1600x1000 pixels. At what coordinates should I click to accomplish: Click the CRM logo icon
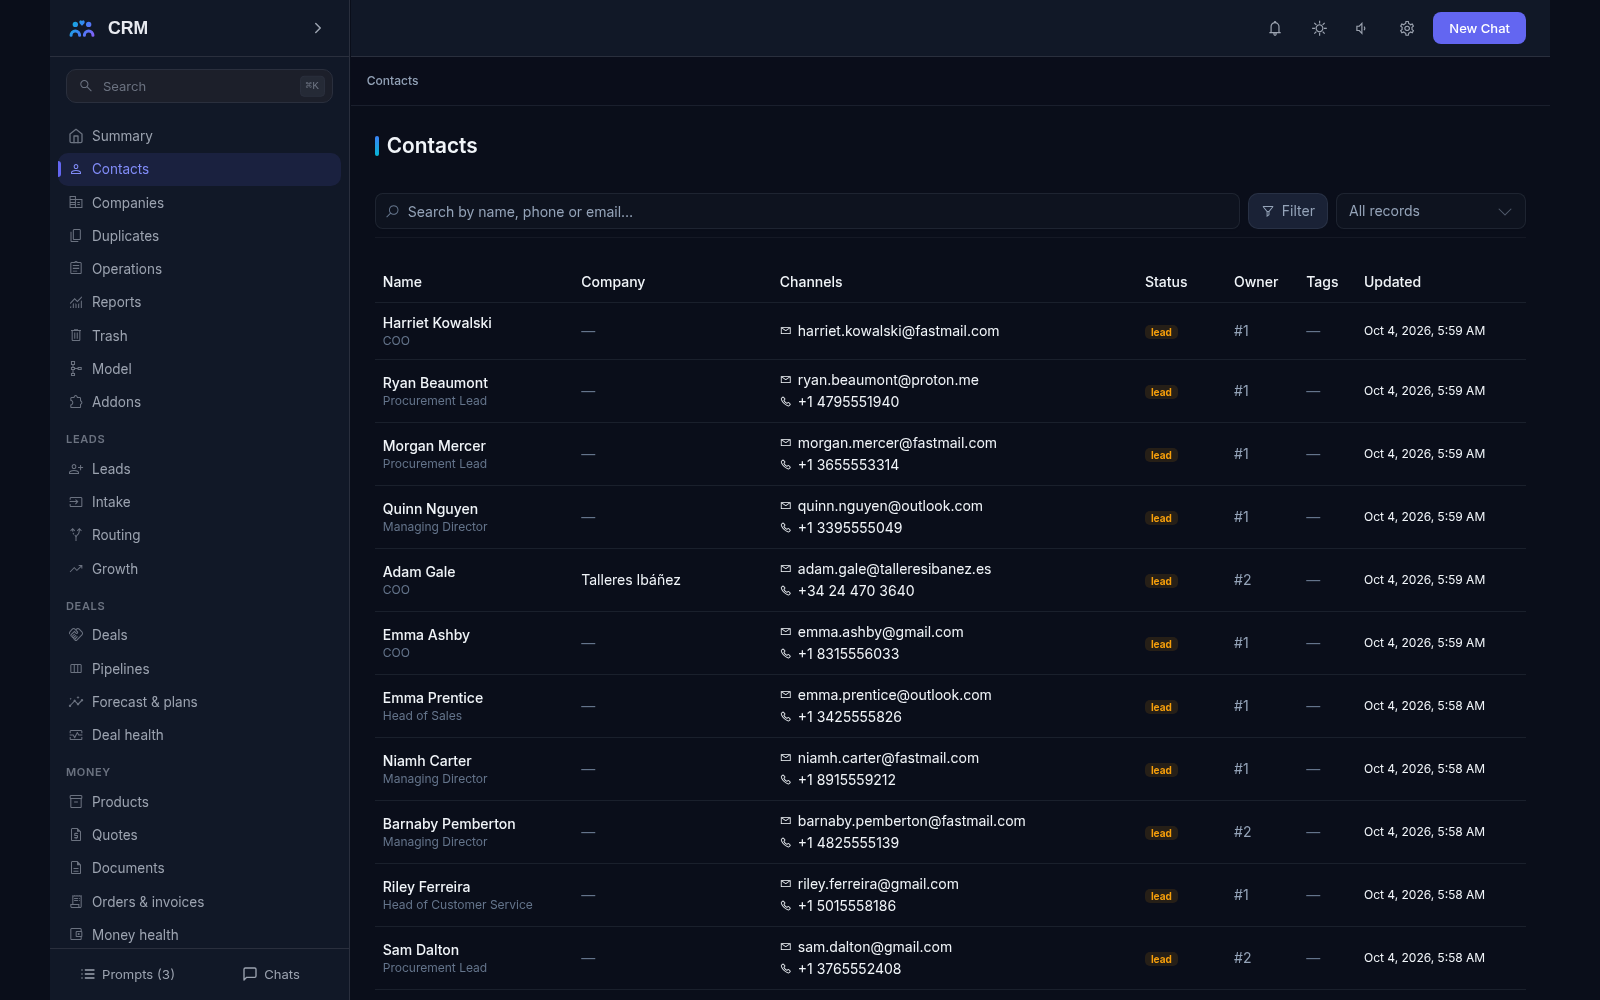[82, 28]
